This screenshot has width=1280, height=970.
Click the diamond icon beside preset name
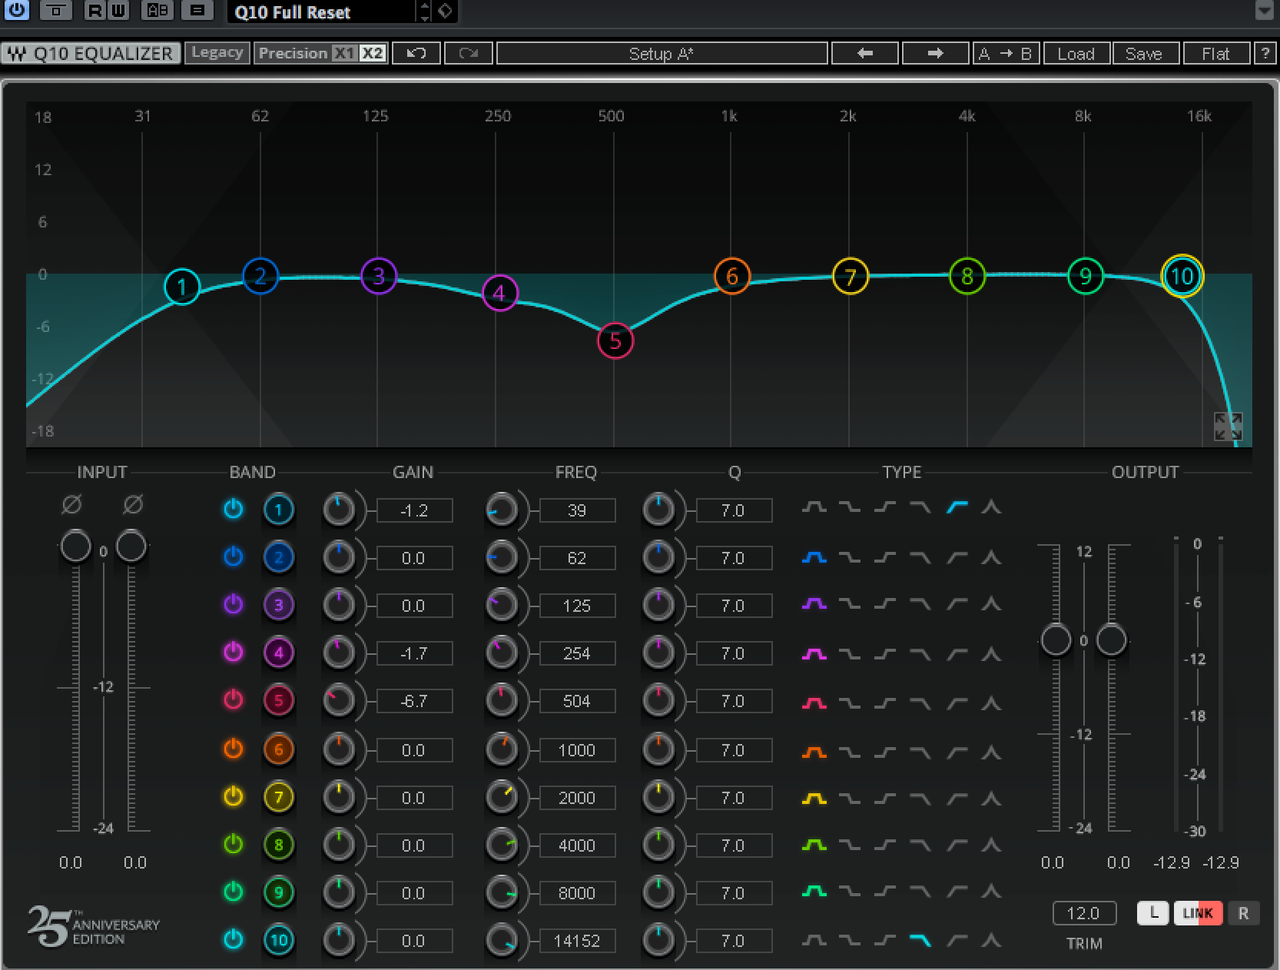[x=445, y=11]
